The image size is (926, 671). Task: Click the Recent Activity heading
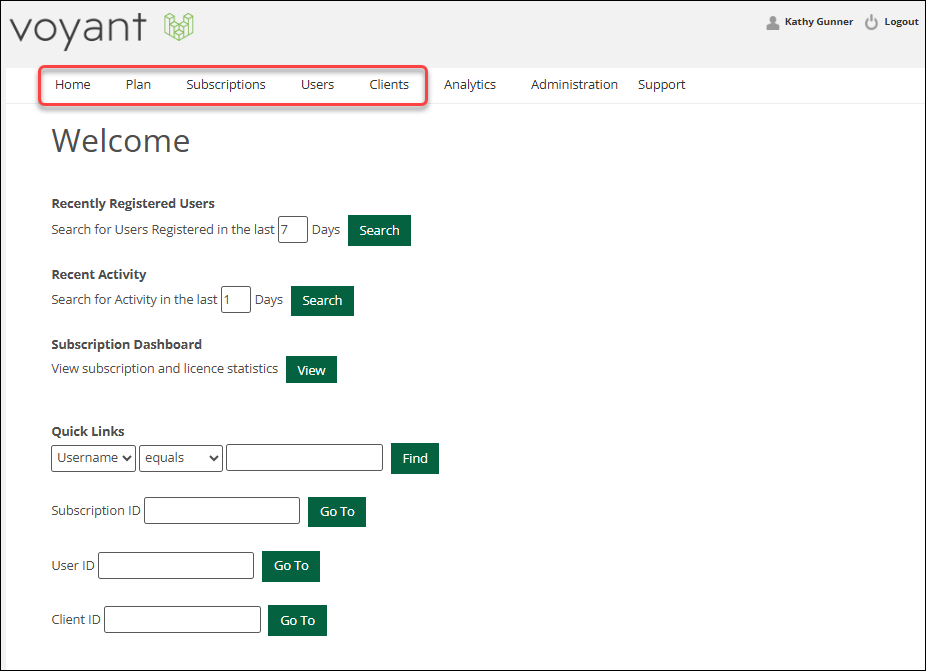[99, 275]
